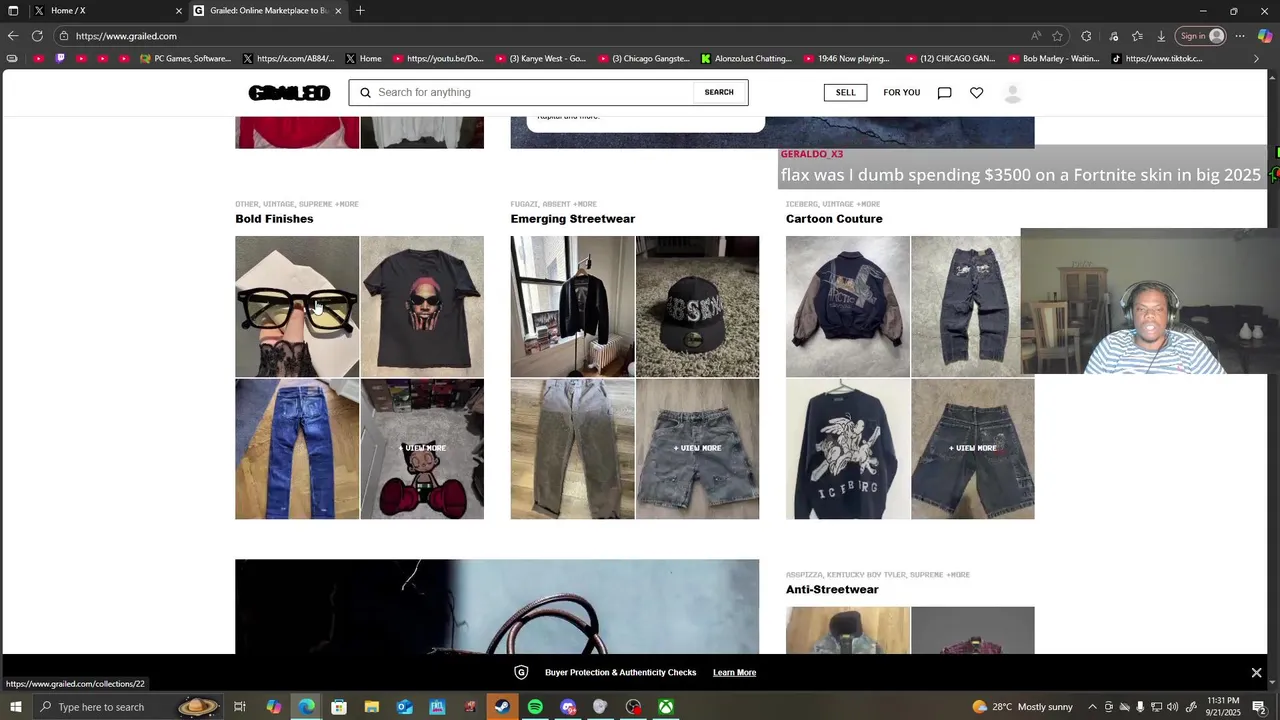Screen dimensions: 1280x720
Task: Close the Buyer Protection banner
Action: point(1256,673)
